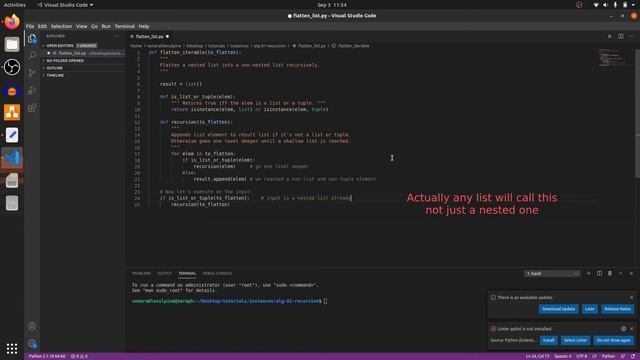Click the Select Linter button
The width and height of the screenshot is (640, 360).
576,340
